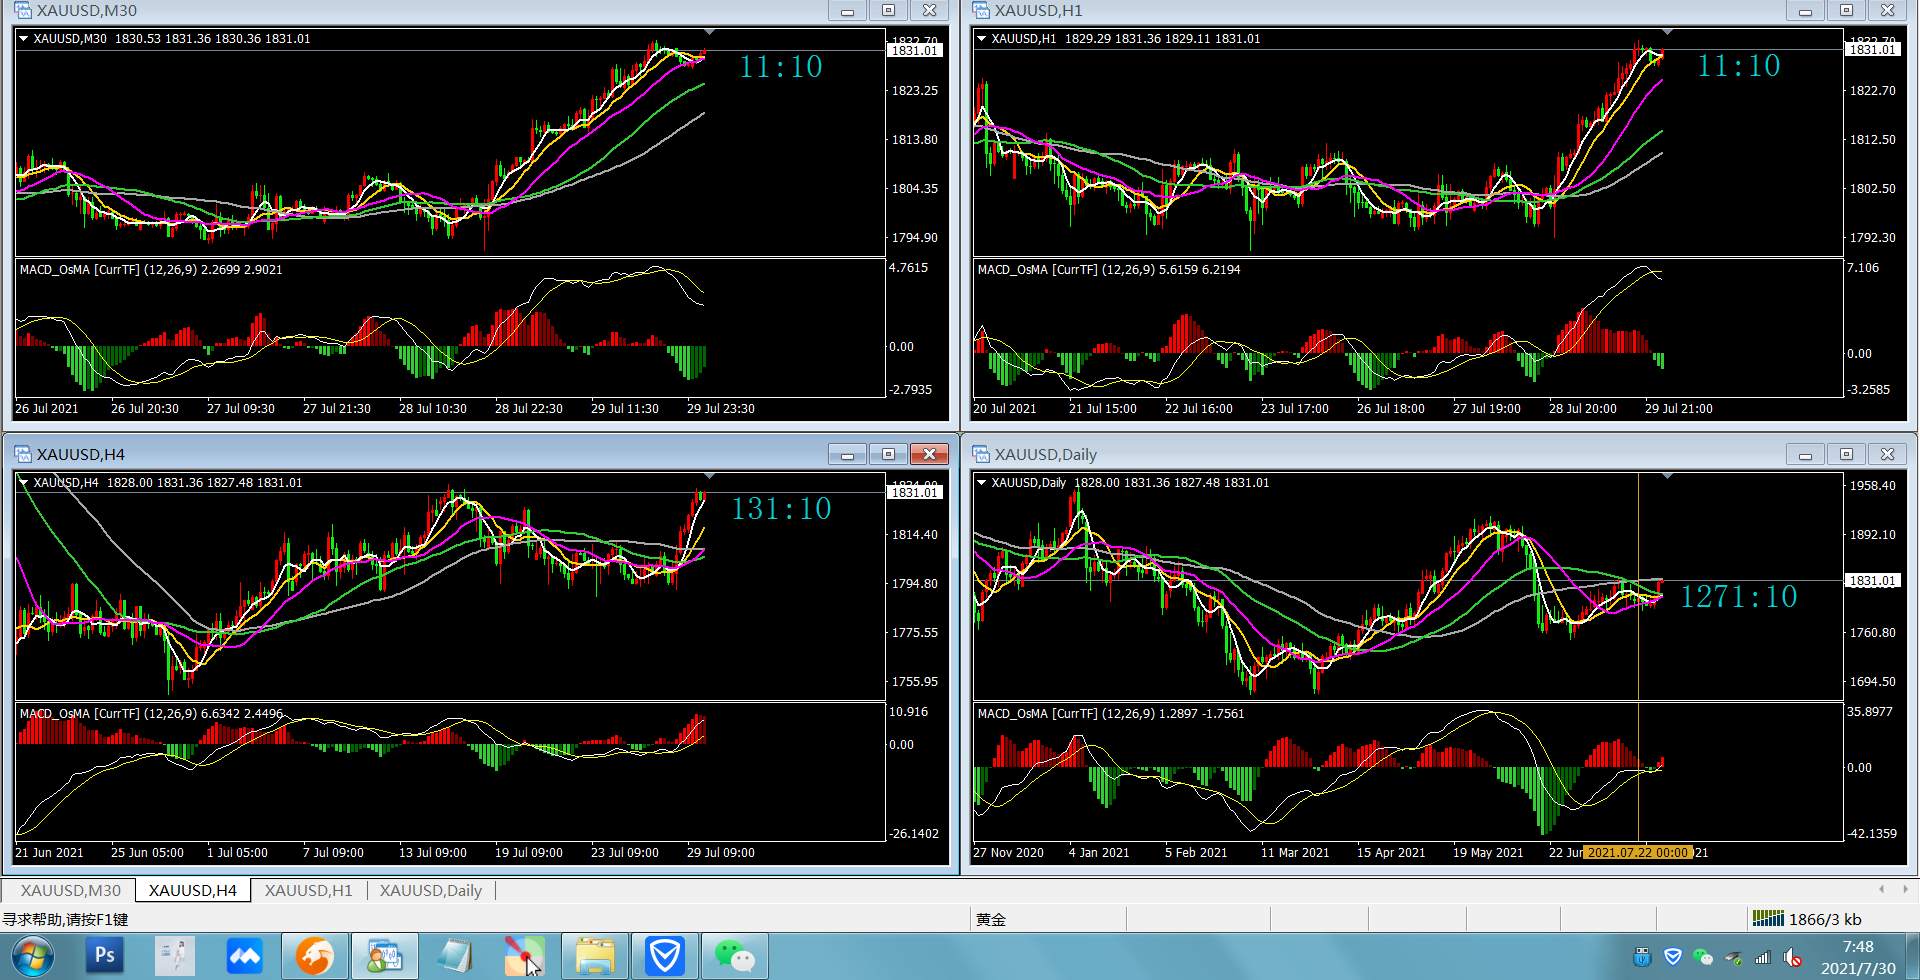1920x980 pixels.
Task: Click the chart shift marker atop H1 chart
Action: pyautogui.click(x=1667, y=32)
